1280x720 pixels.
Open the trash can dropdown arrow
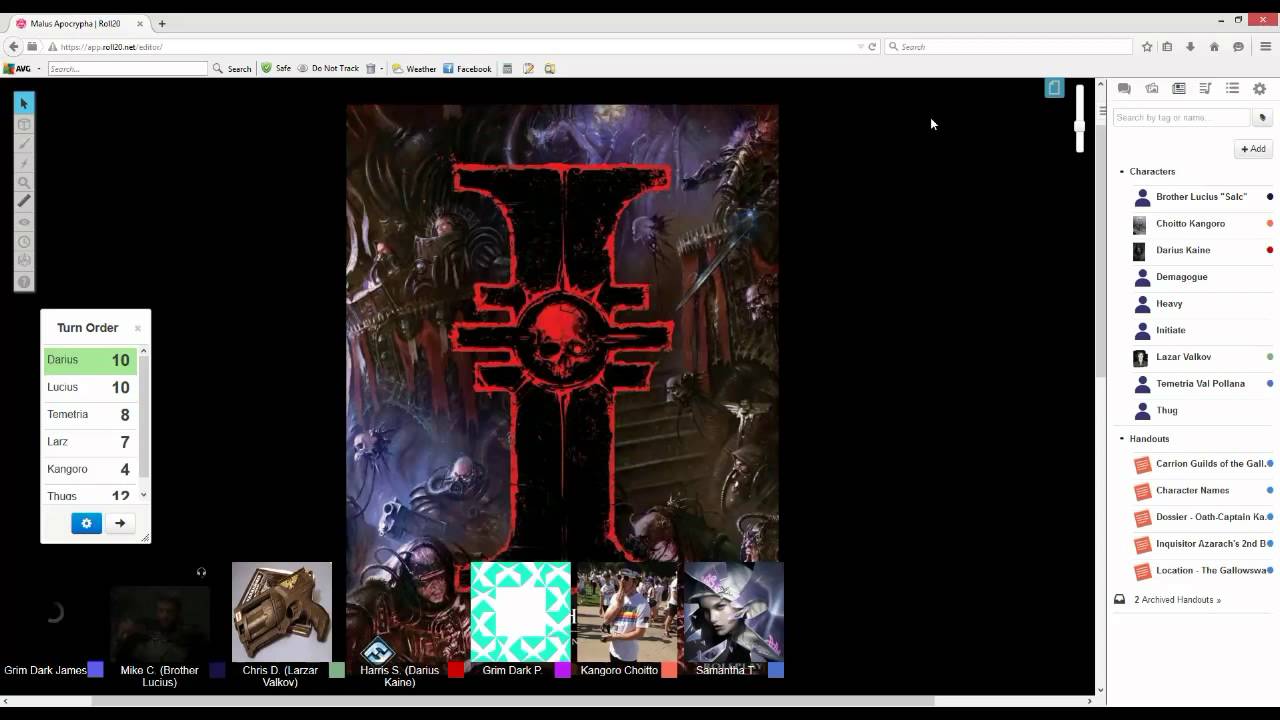(381, 69)
